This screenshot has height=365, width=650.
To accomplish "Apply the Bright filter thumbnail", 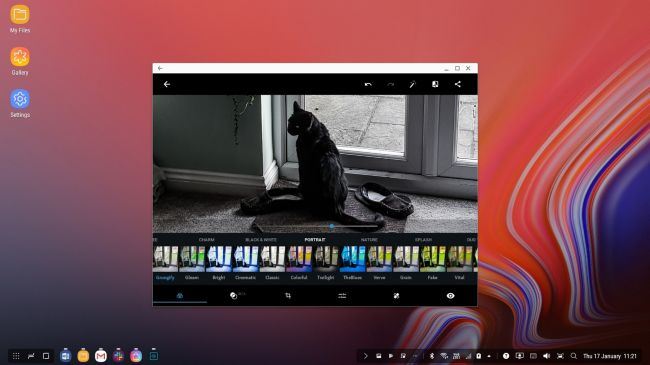I will [219, 259].
